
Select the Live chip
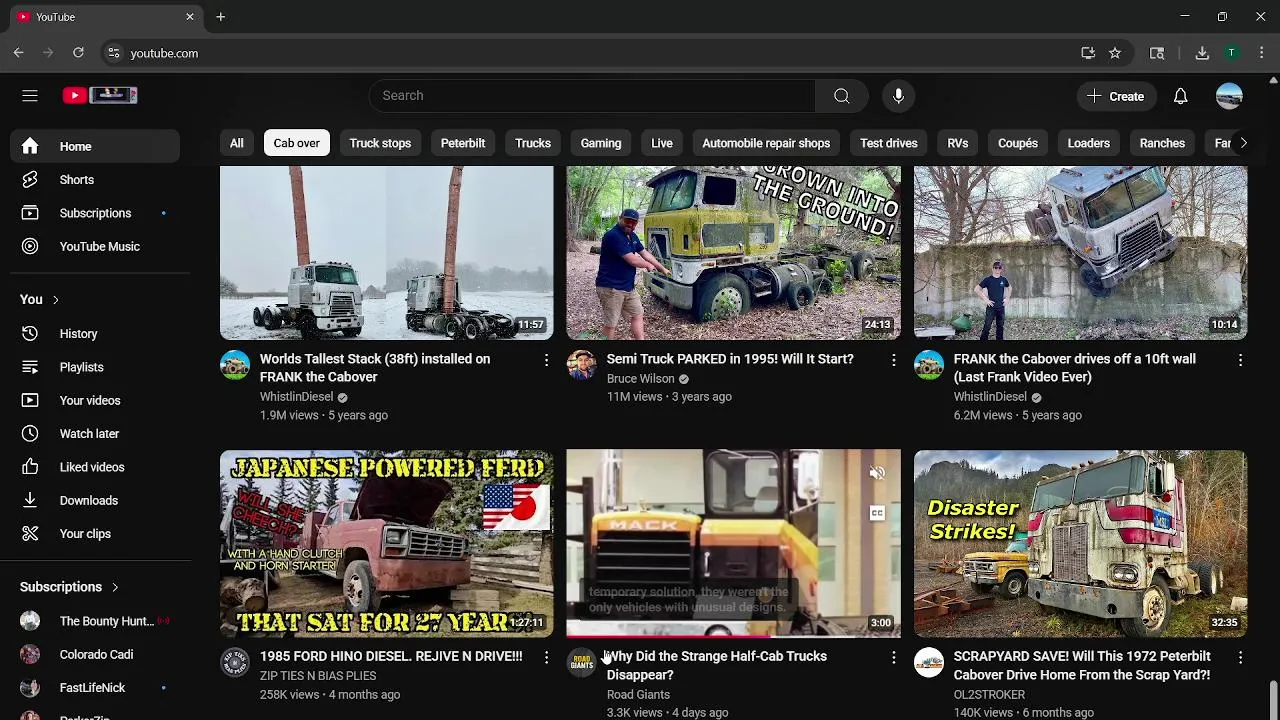(662, 143)
